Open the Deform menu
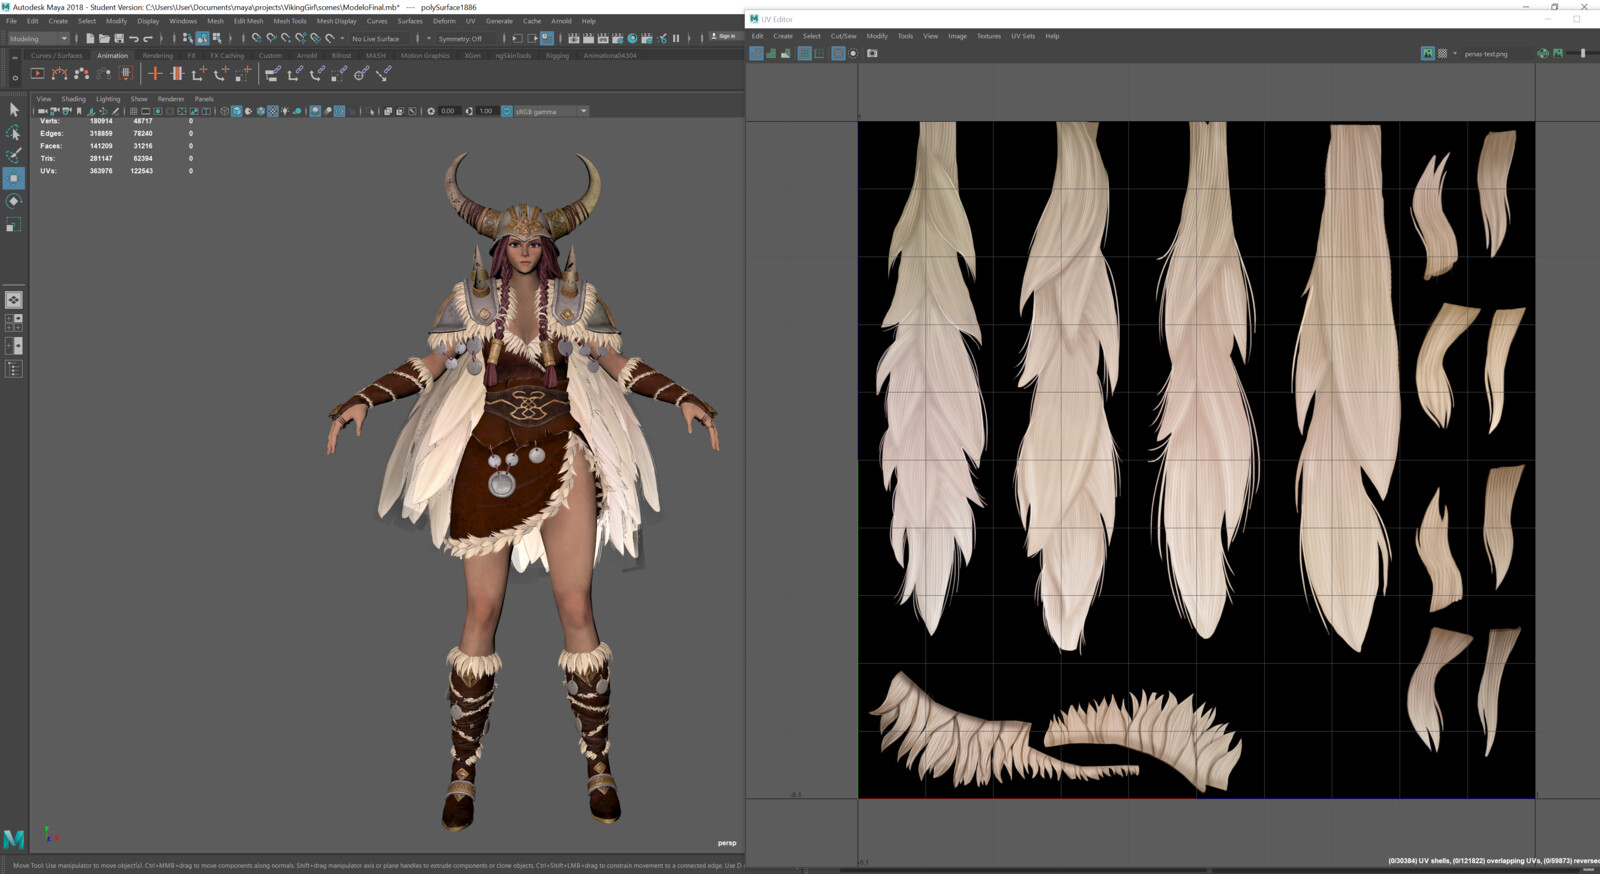Viewport: 1600px width, 874px height. tap(444, 21)
